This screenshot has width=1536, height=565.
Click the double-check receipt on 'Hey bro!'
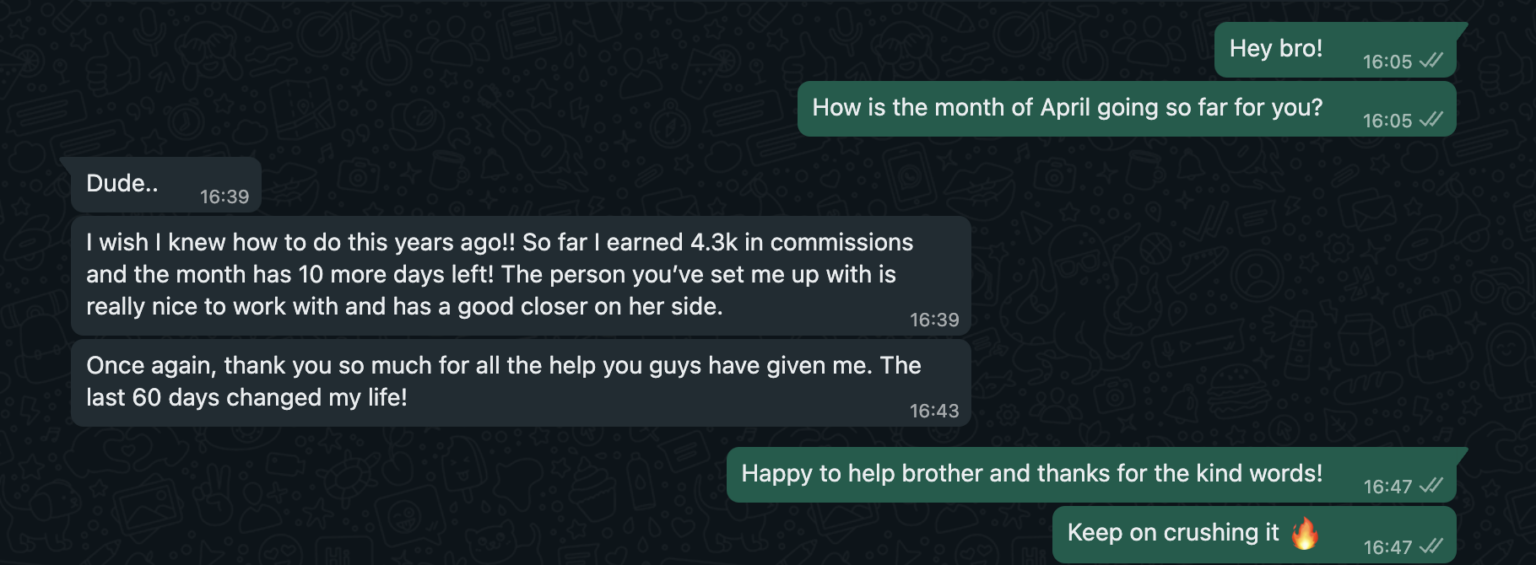pos(1431,61)
